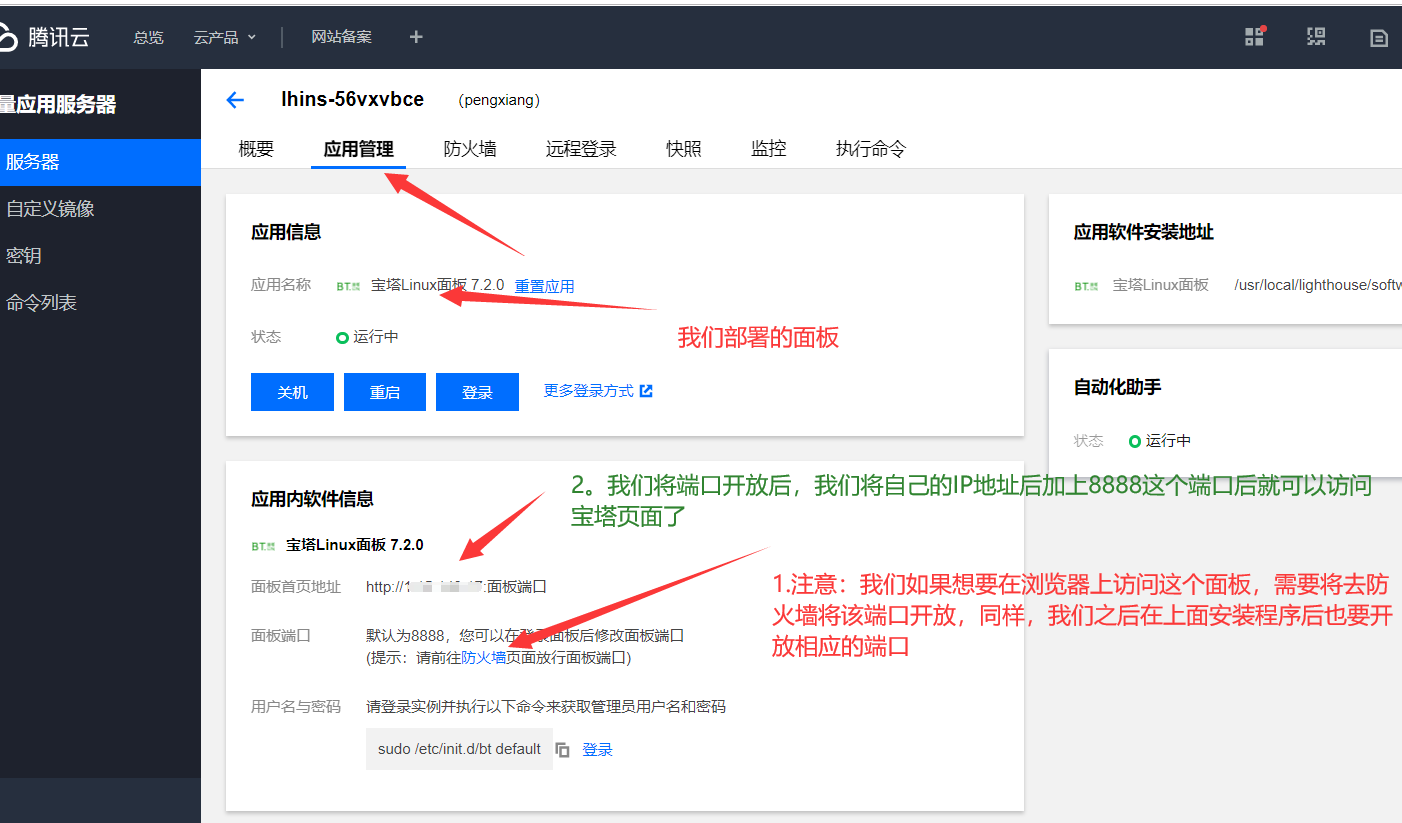Click the BT logo in 应用软件安装地址 card

tap(1086, 286)
